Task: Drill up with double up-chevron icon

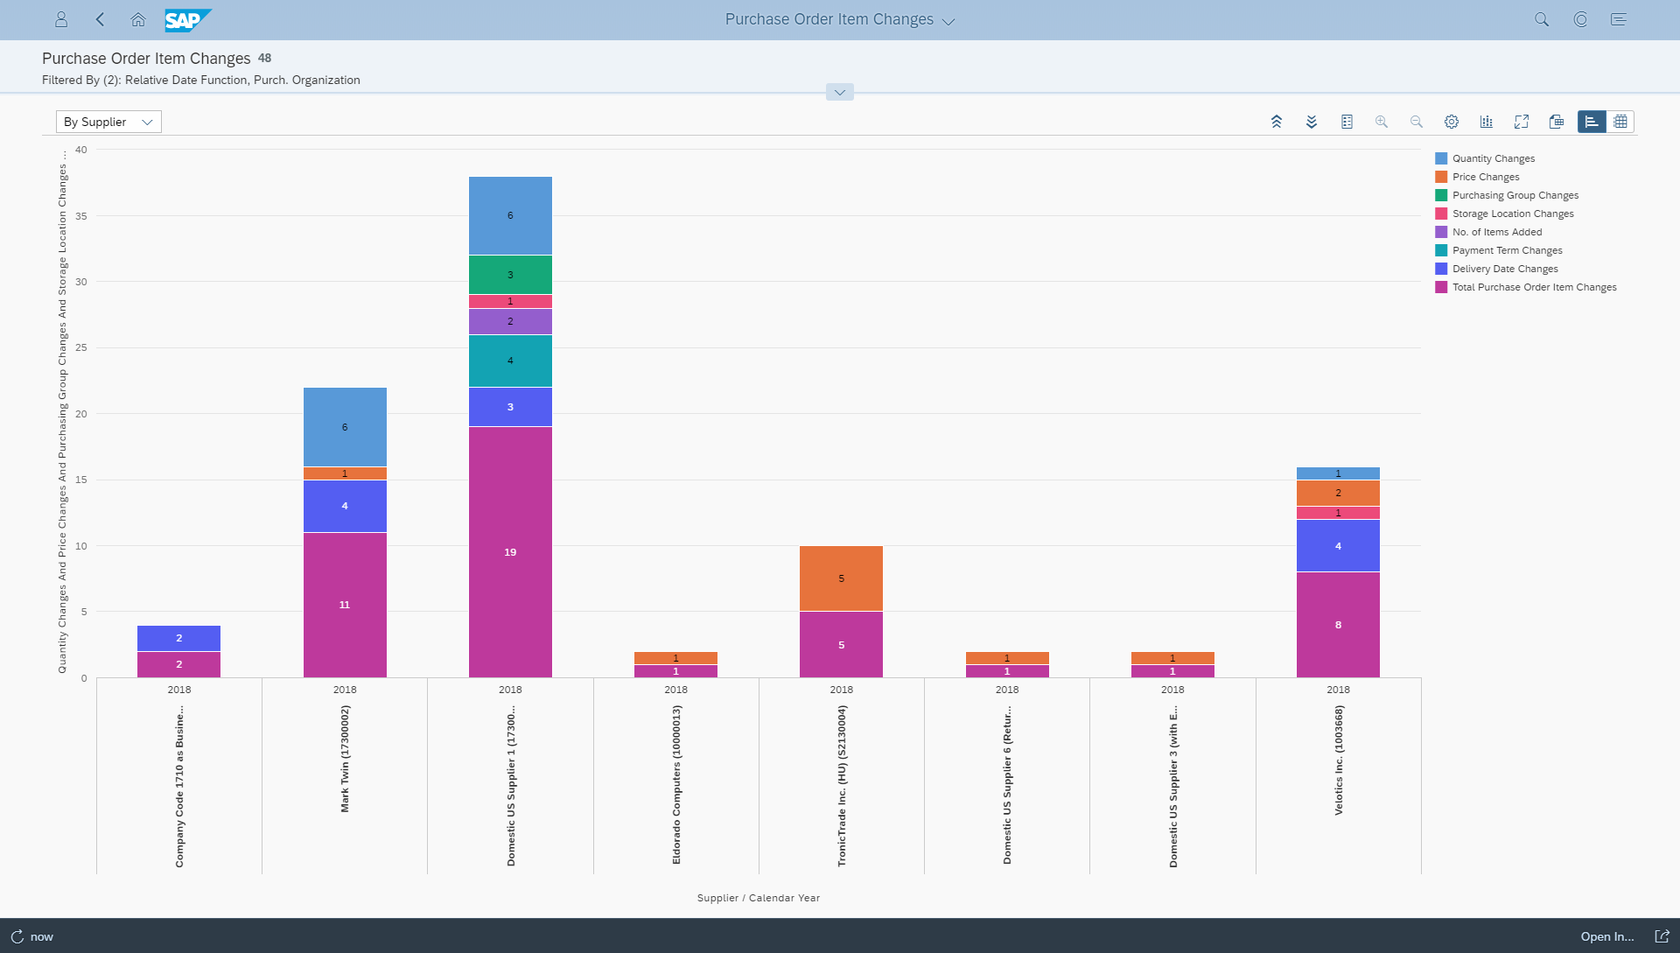Action: (1276, 122)
